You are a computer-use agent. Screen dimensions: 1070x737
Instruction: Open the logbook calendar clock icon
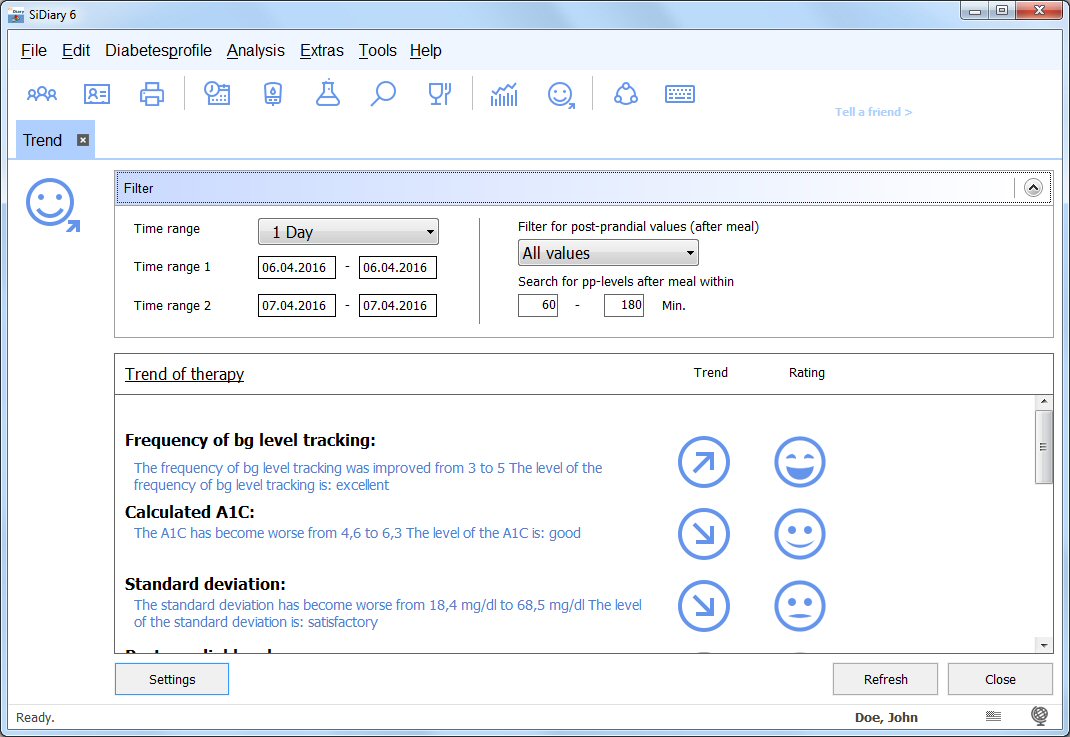[217, 94]
